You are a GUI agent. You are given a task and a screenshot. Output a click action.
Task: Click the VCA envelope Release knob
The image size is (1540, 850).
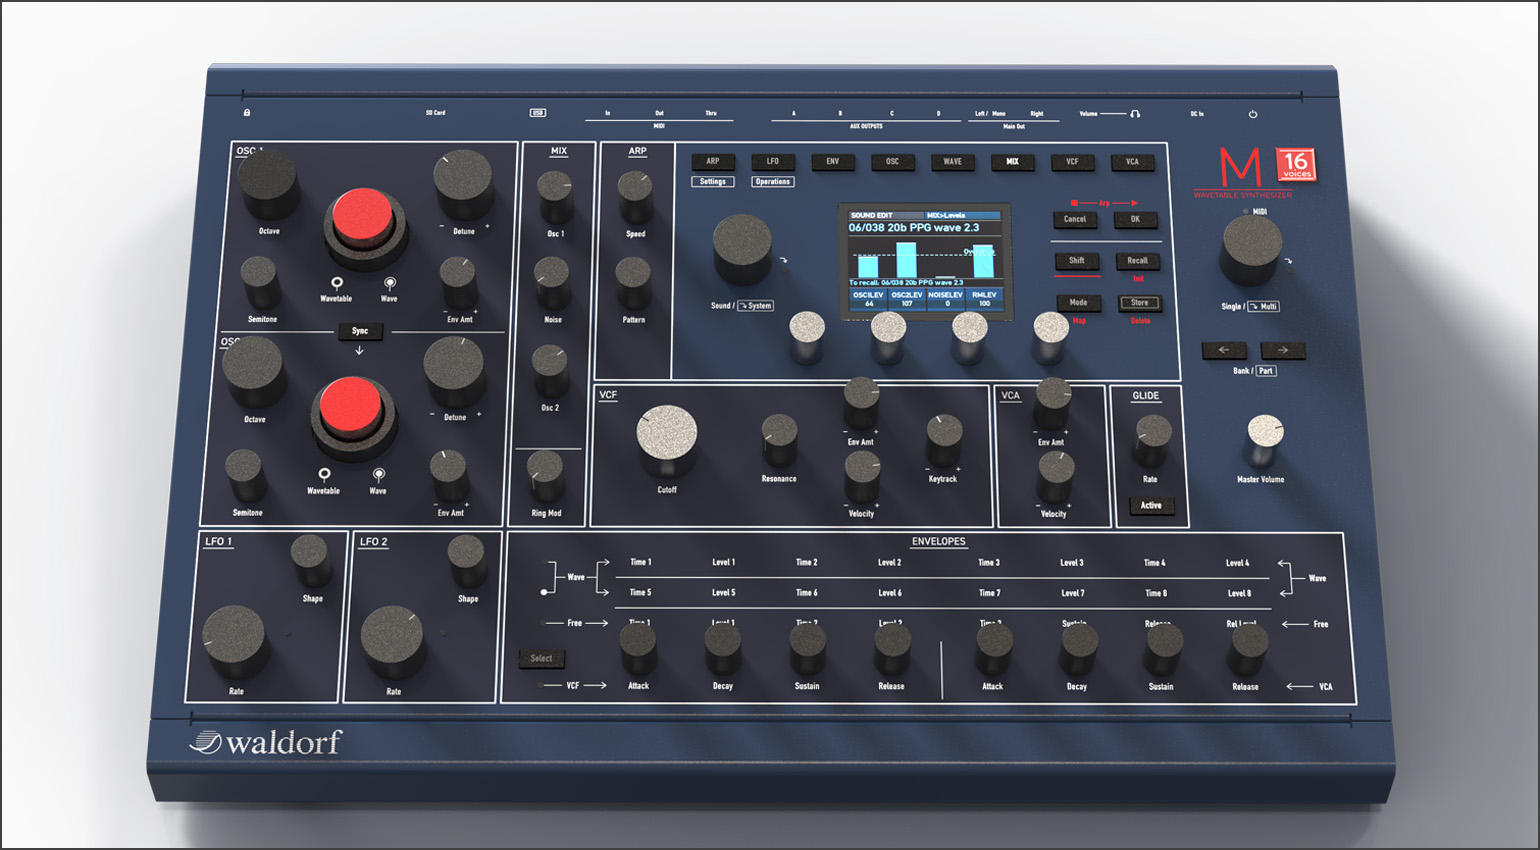click(1247, 650)
